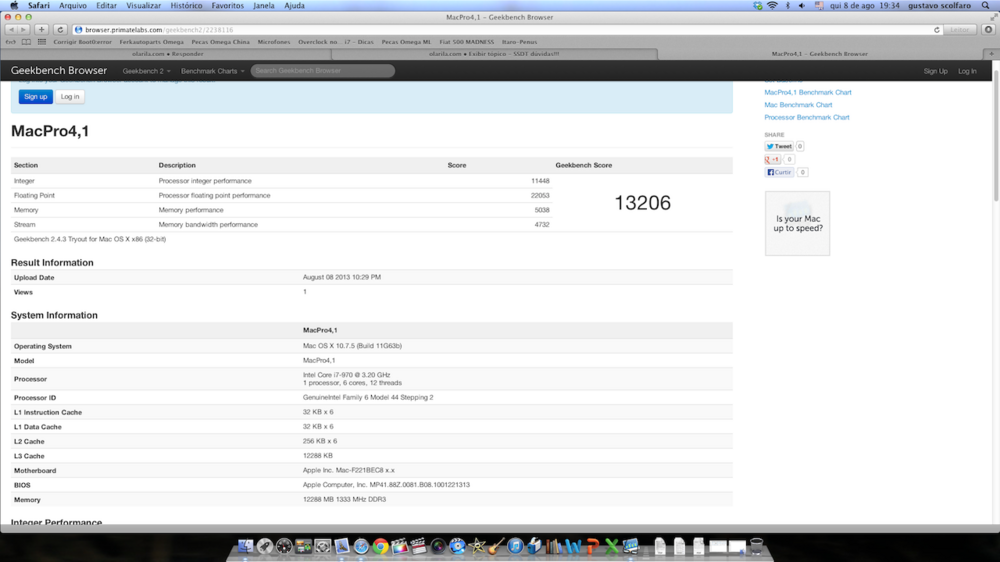Open the Favoritos menu
The height and width of the screenshot is (562, 1000).
pyautogui.click(x=227, y=5)
